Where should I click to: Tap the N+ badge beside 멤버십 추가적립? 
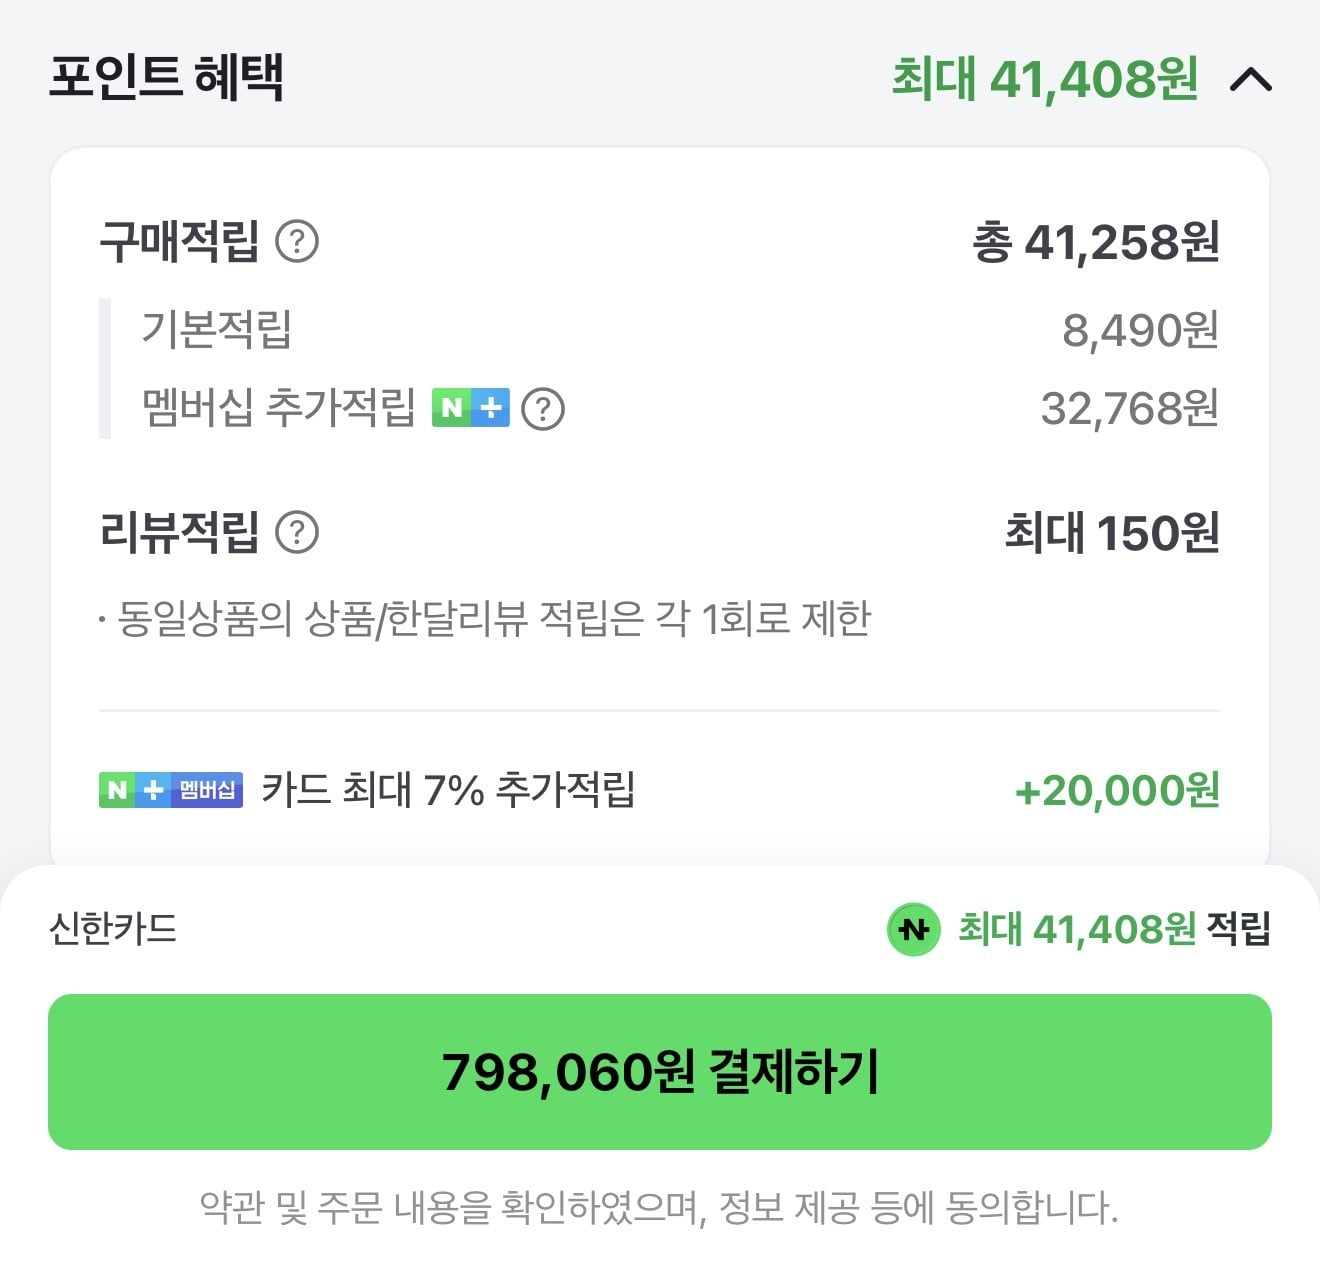coord(471,408)
